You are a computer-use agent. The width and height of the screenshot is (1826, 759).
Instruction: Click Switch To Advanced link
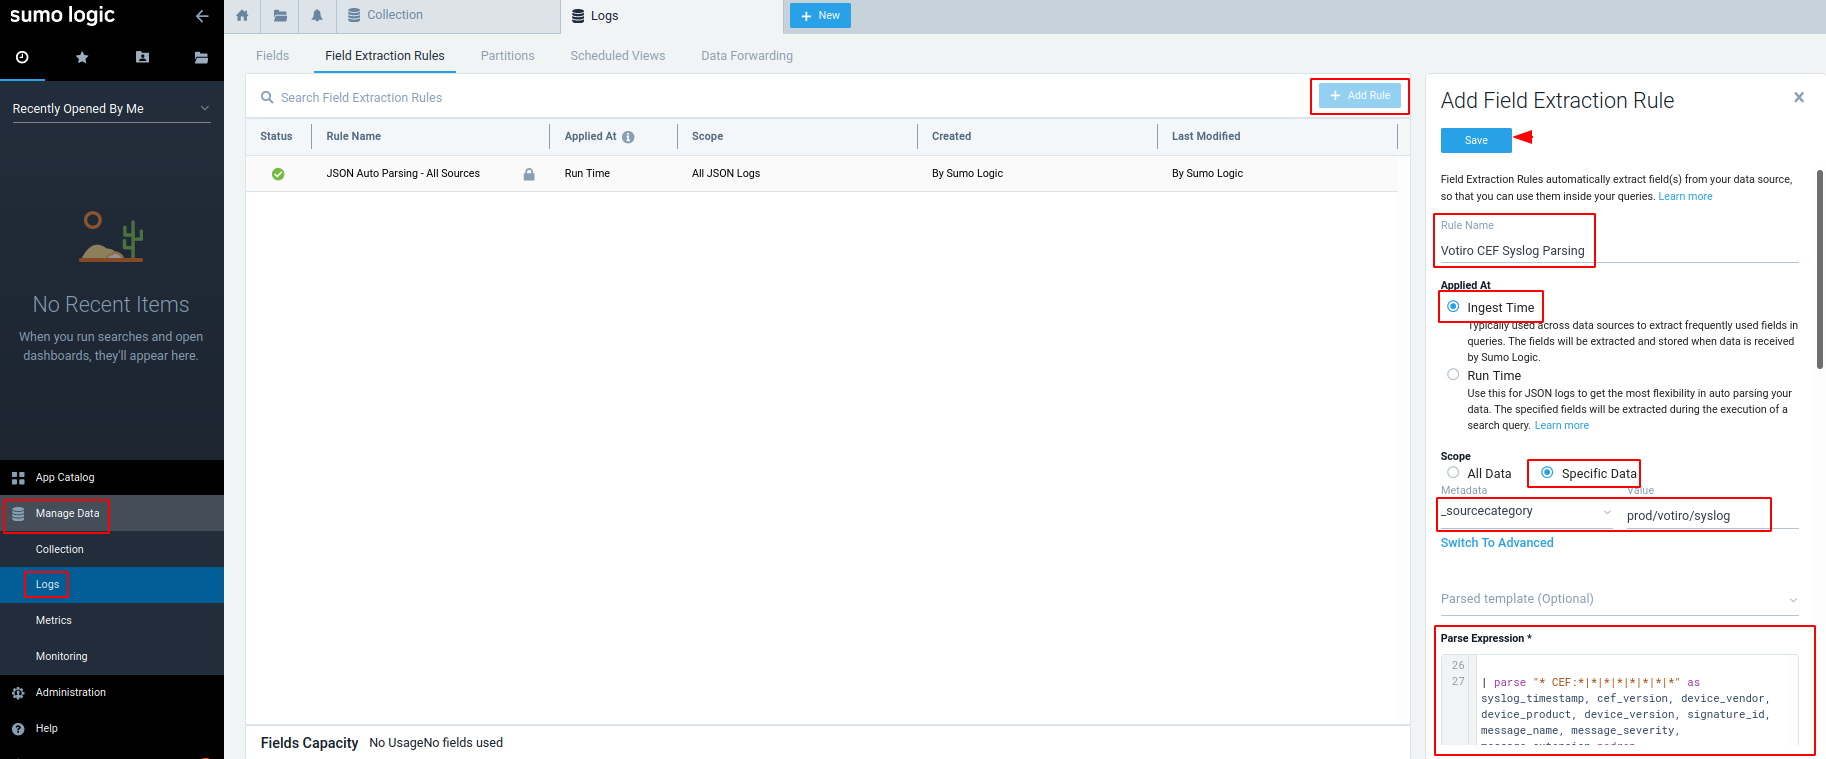coord(1497,543)
